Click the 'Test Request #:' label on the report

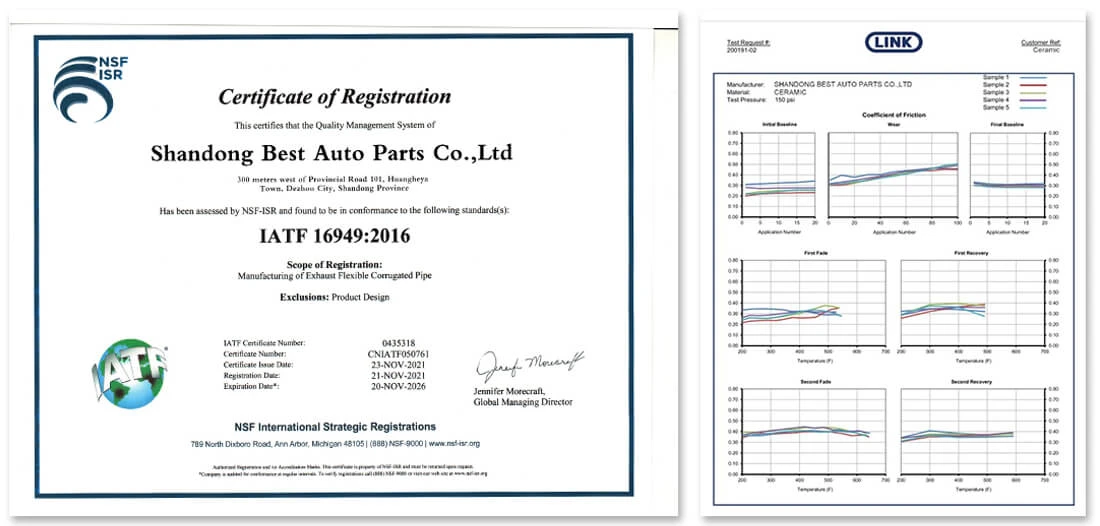[x=748, y=43]
